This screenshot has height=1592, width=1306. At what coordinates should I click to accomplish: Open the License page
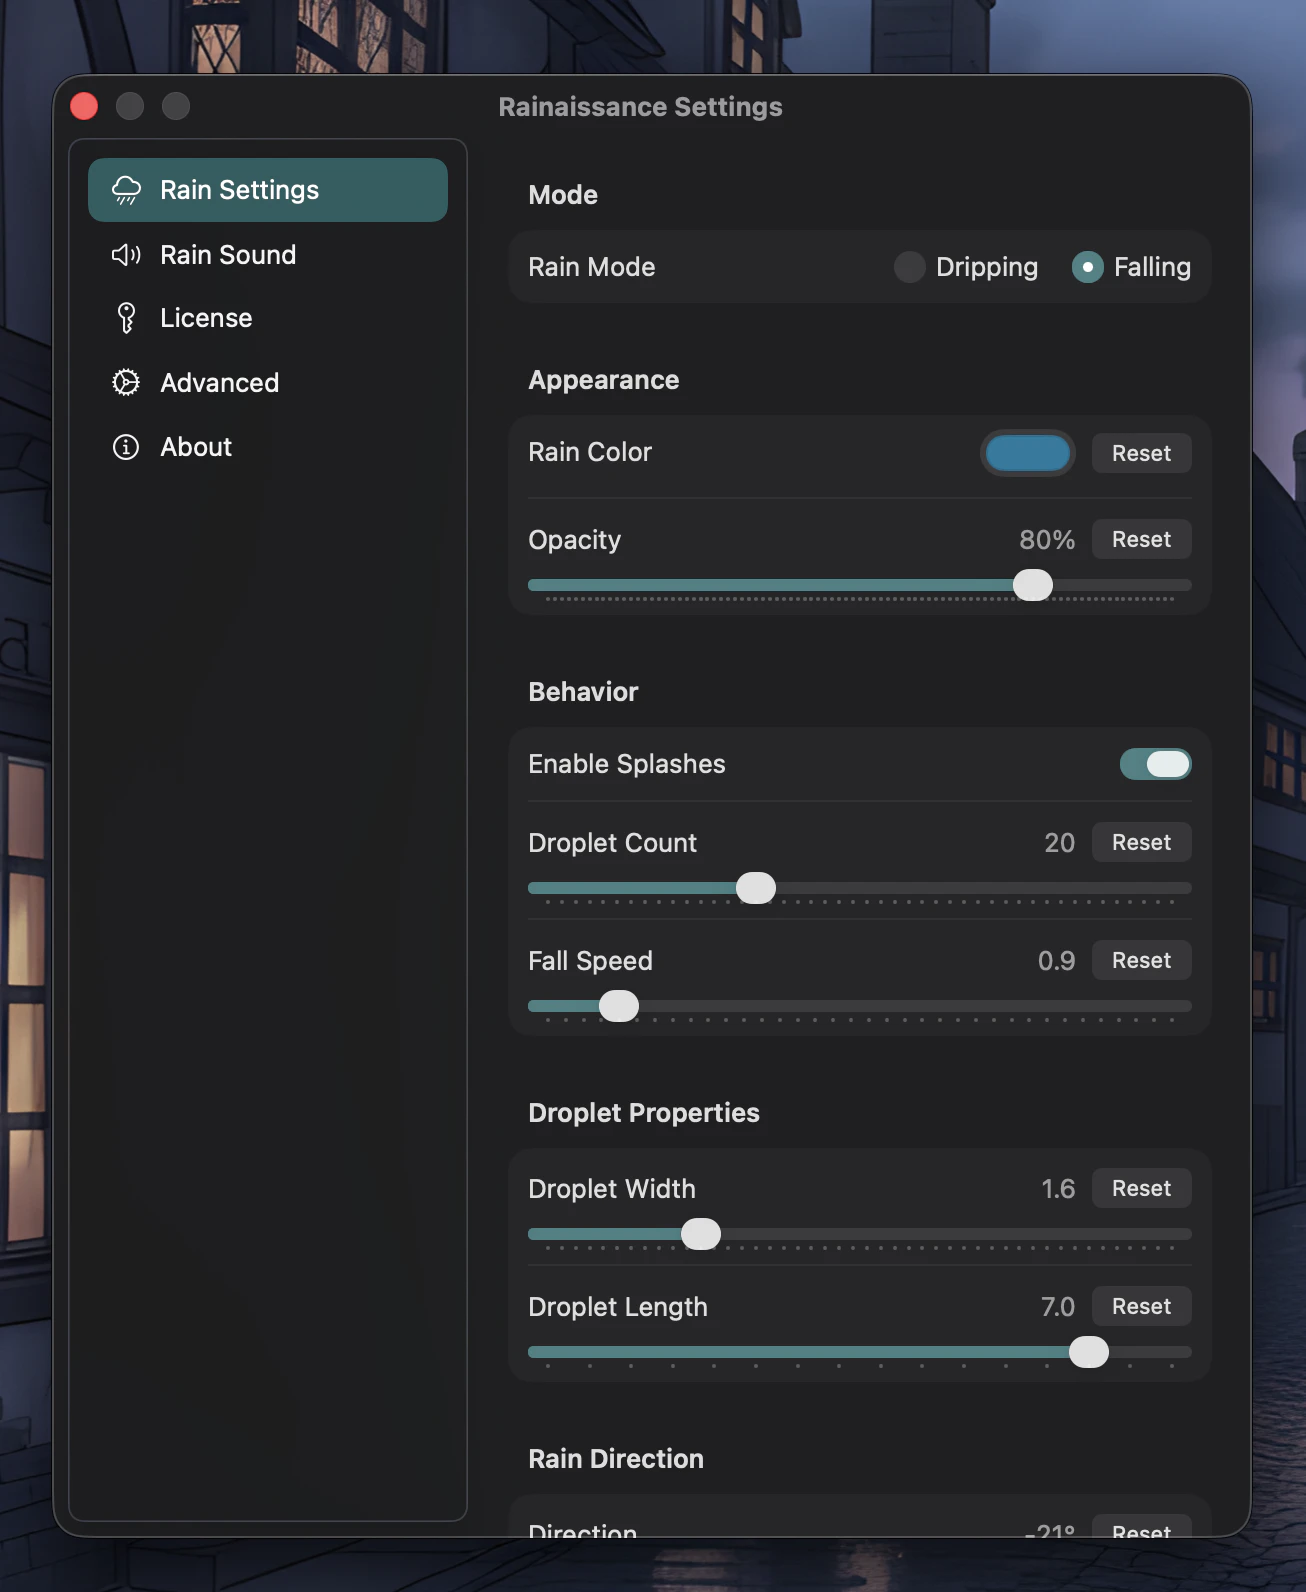(x=206, y=318)
